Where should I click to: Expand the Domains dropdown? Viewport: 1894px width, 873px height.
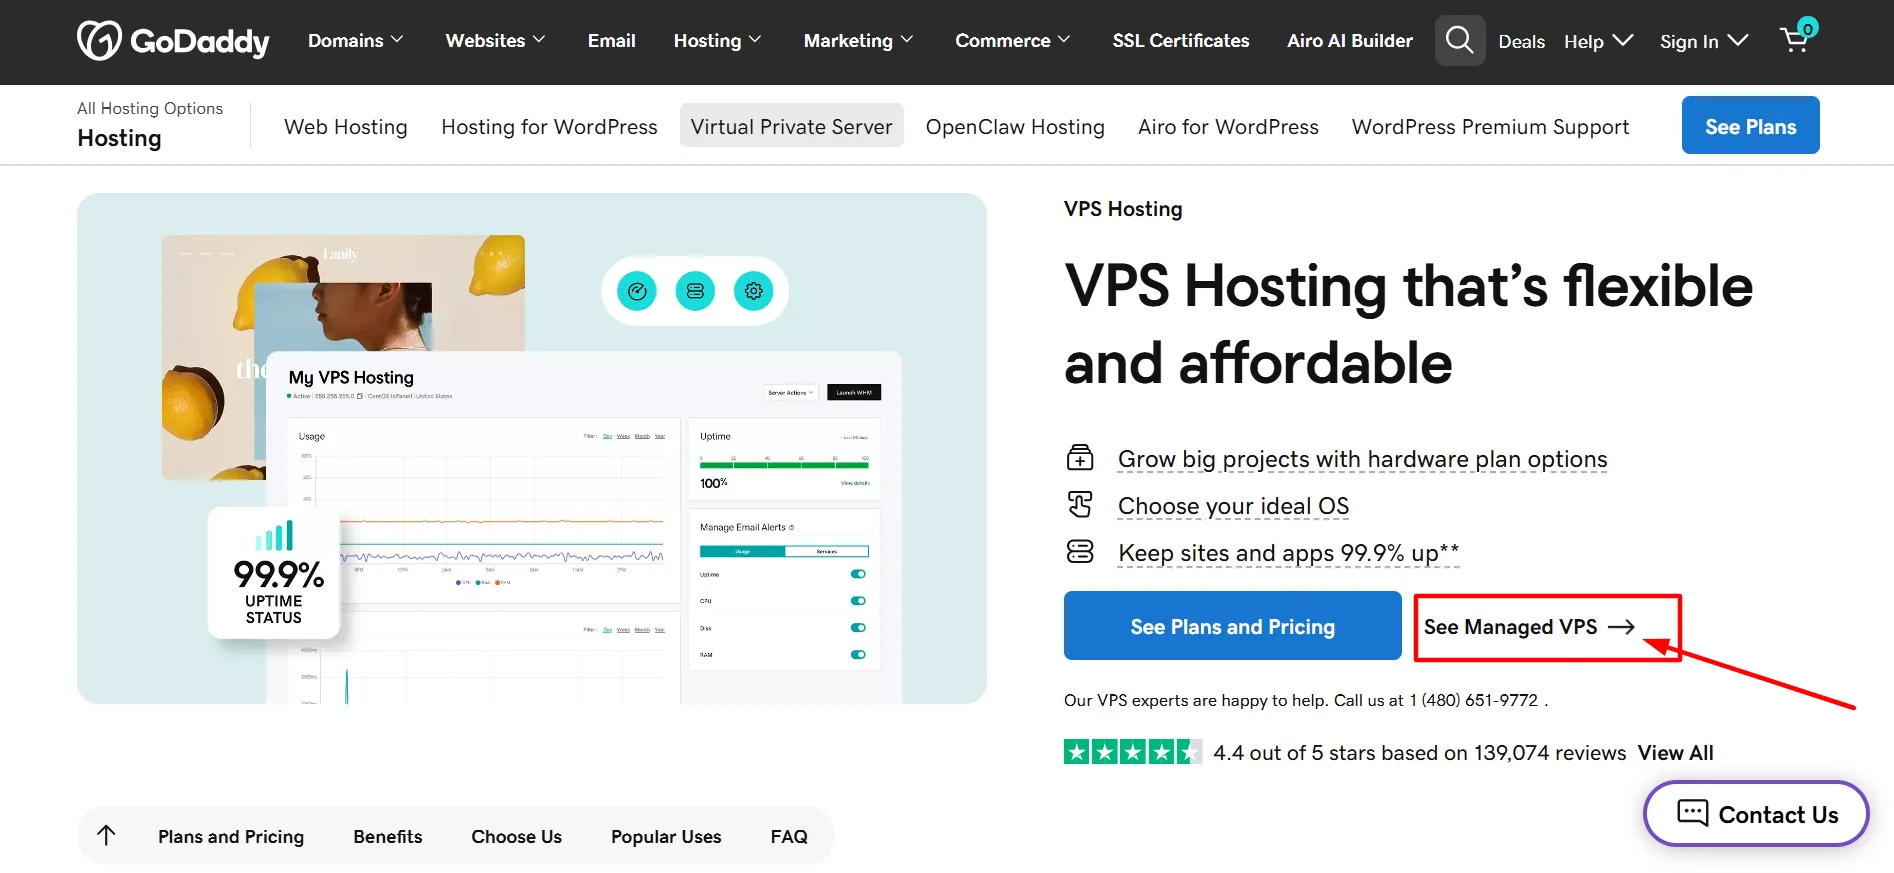point(356,41)
